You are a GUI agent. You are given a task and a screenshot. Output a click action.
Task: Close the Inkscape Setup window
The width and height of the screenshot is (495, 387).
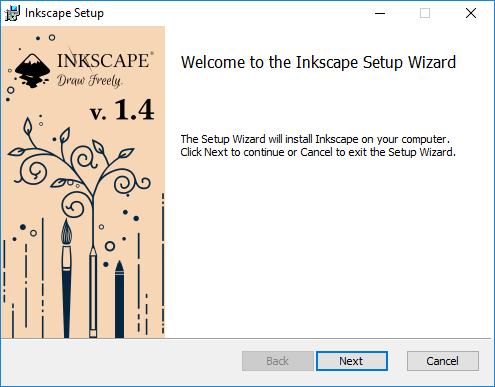tap(471, 13)
